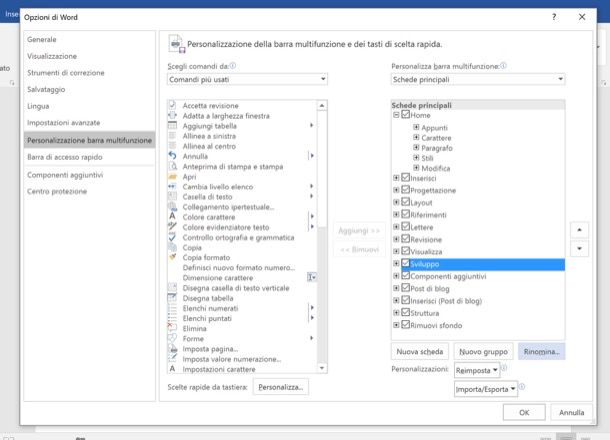Click the Impostazioni carattere A icon
Image resolution: width=610 pixels, height=440 pixels.
coord(172,368)
